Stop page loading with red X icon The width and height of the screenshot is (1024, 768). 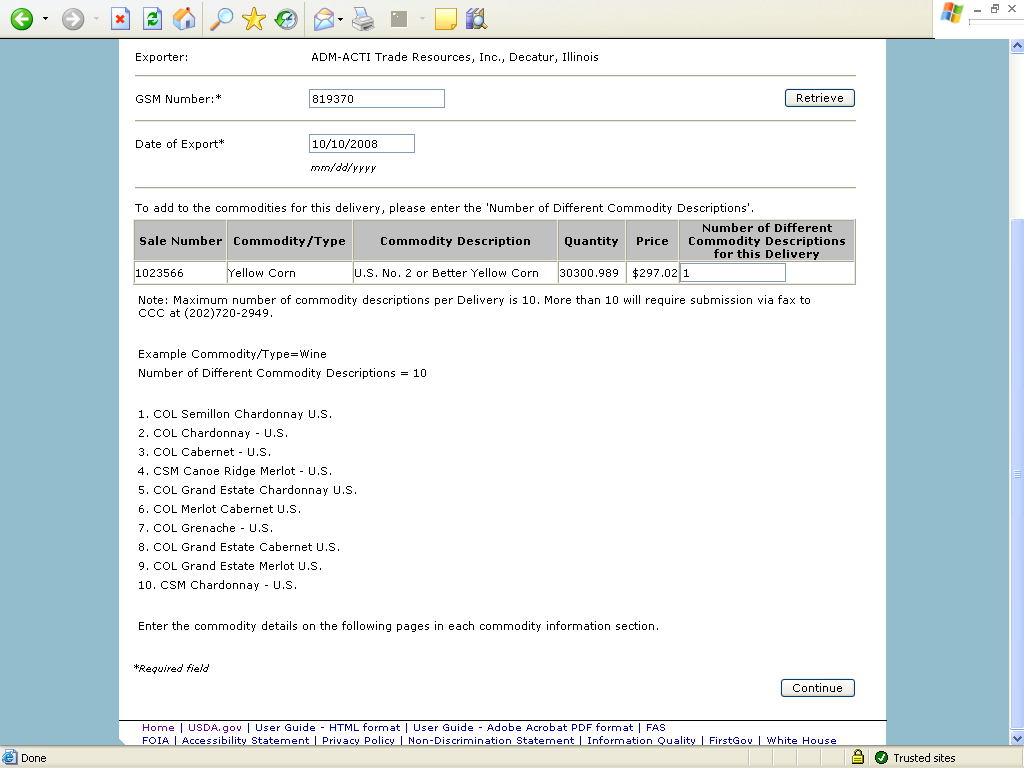coord(120,19)
